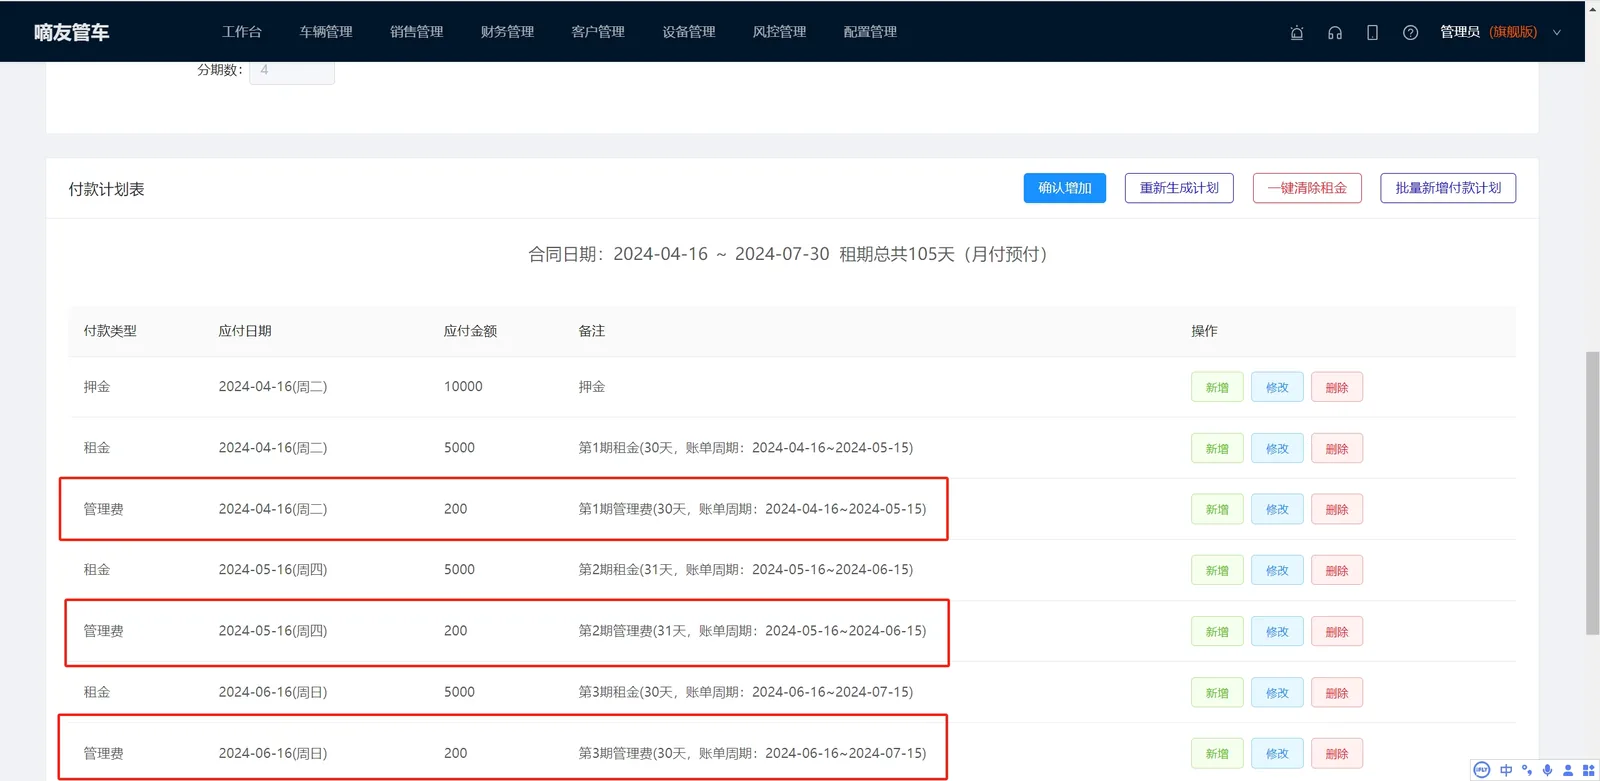Screen dimensions: 1600x781
Task: Click the 应付金额 column header
Action: [470, 331]
